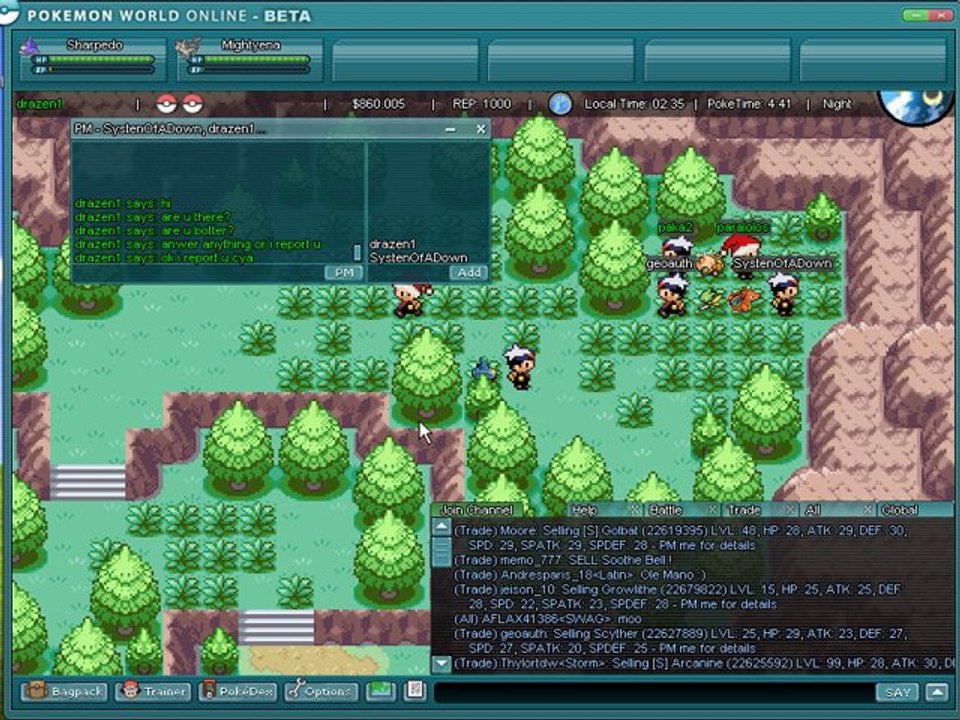Screen dimensions: 960x720
Task: Click 'ok i report u cya' message
Action: [163, 258]
